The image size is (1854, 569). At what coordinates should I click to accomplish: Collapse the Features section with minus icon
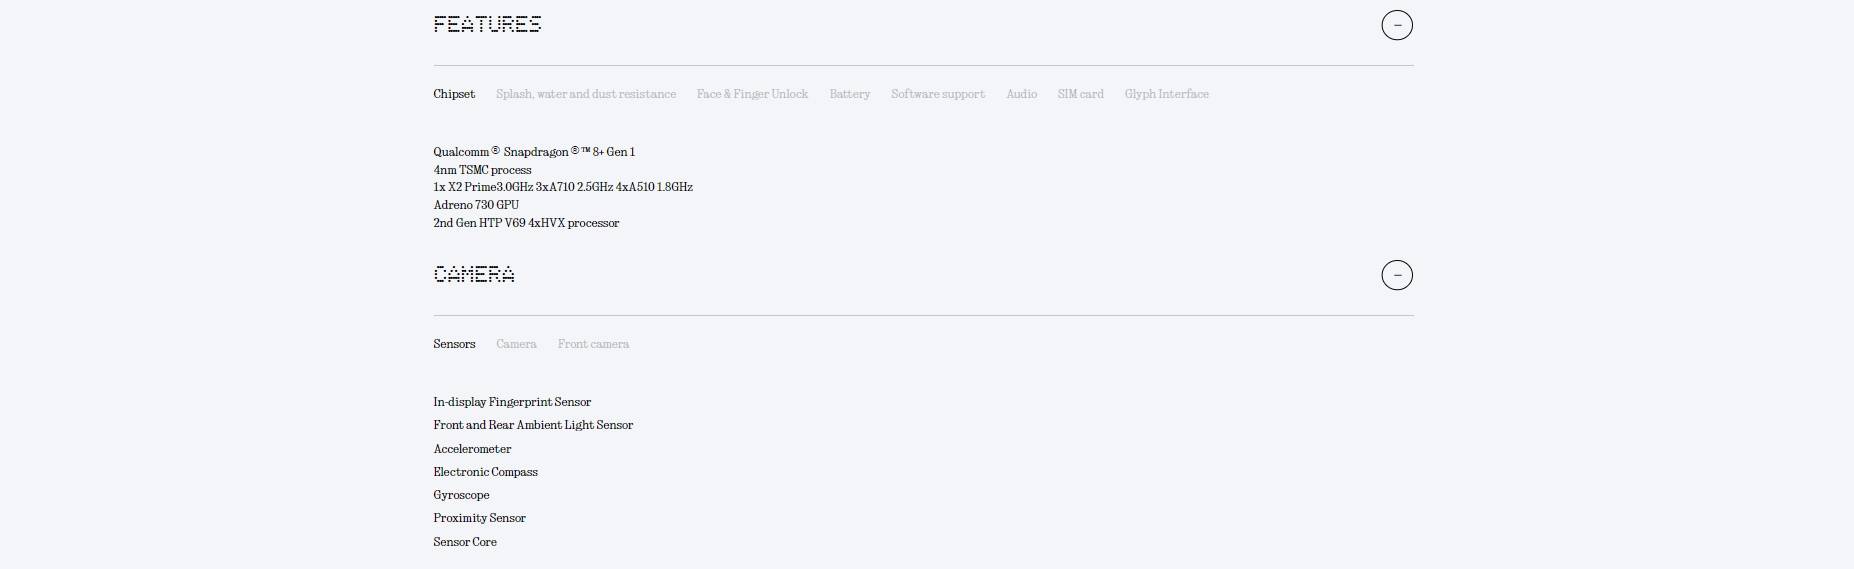[1396, 25]
